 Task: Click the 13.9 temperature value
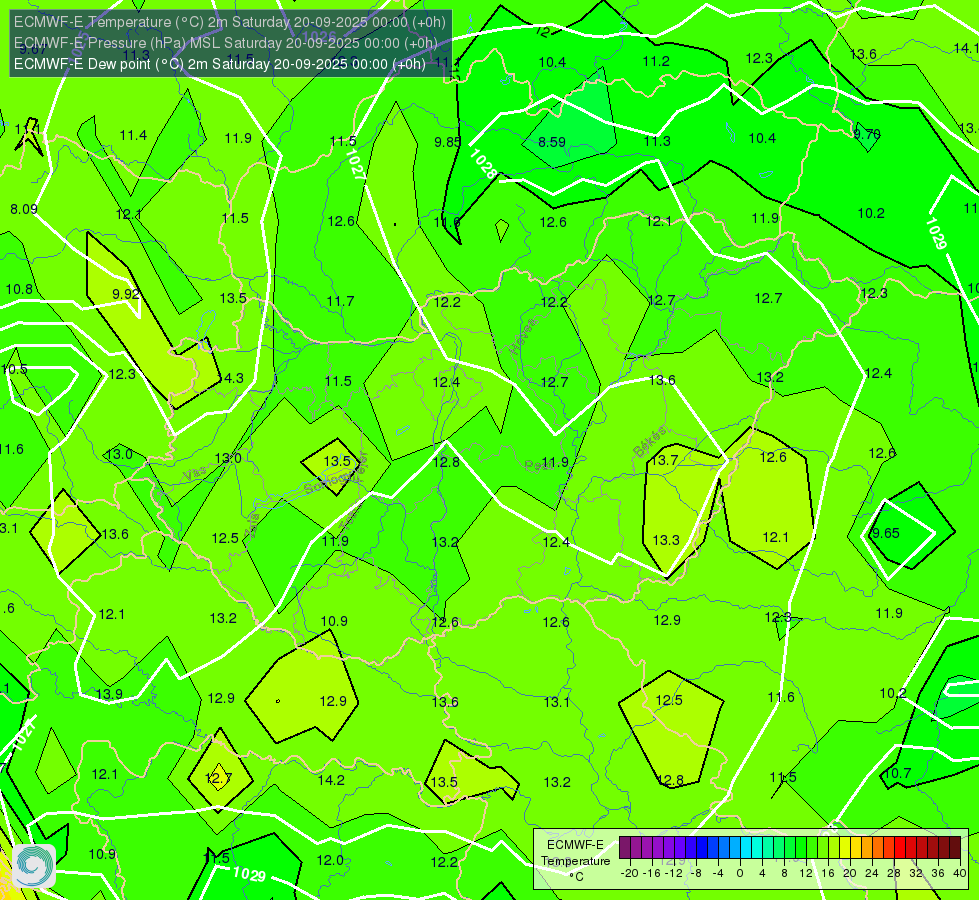109,695
